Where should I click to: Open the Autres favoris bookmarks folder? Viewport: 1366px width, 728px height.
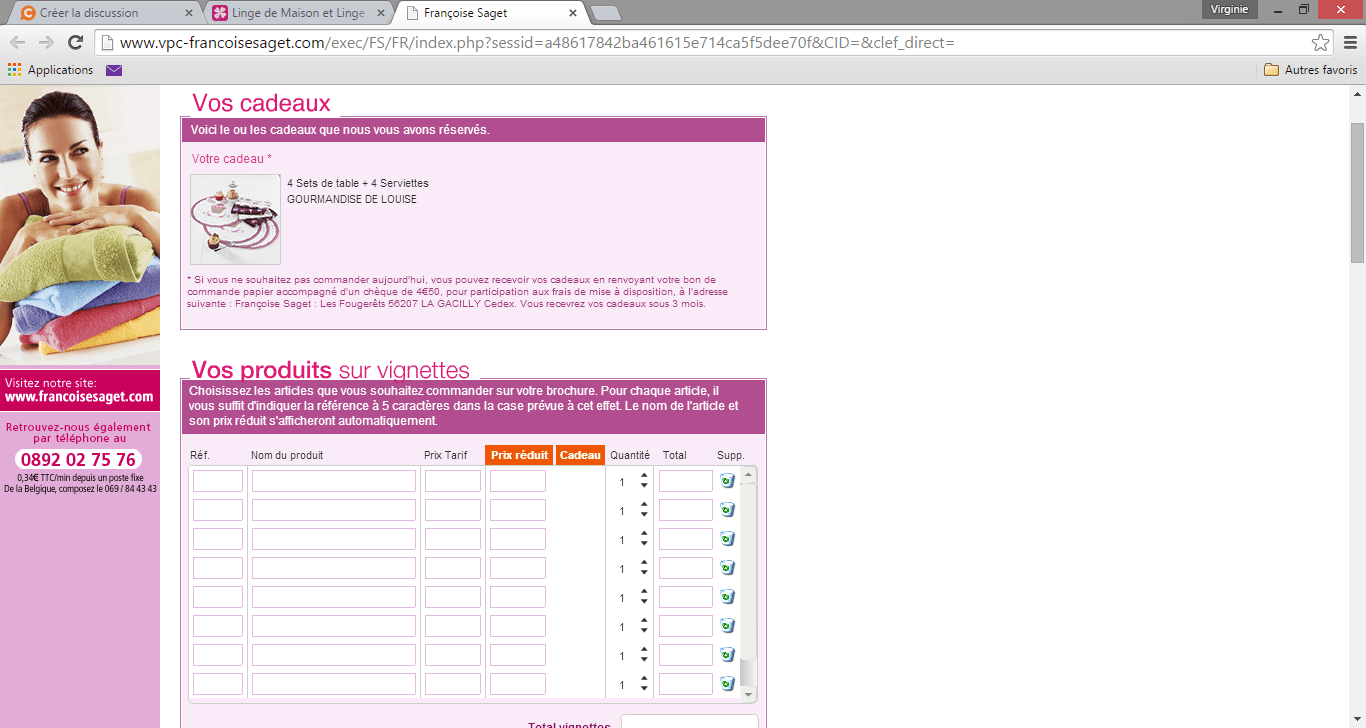pyautogui.click(x=1310, y=70)
